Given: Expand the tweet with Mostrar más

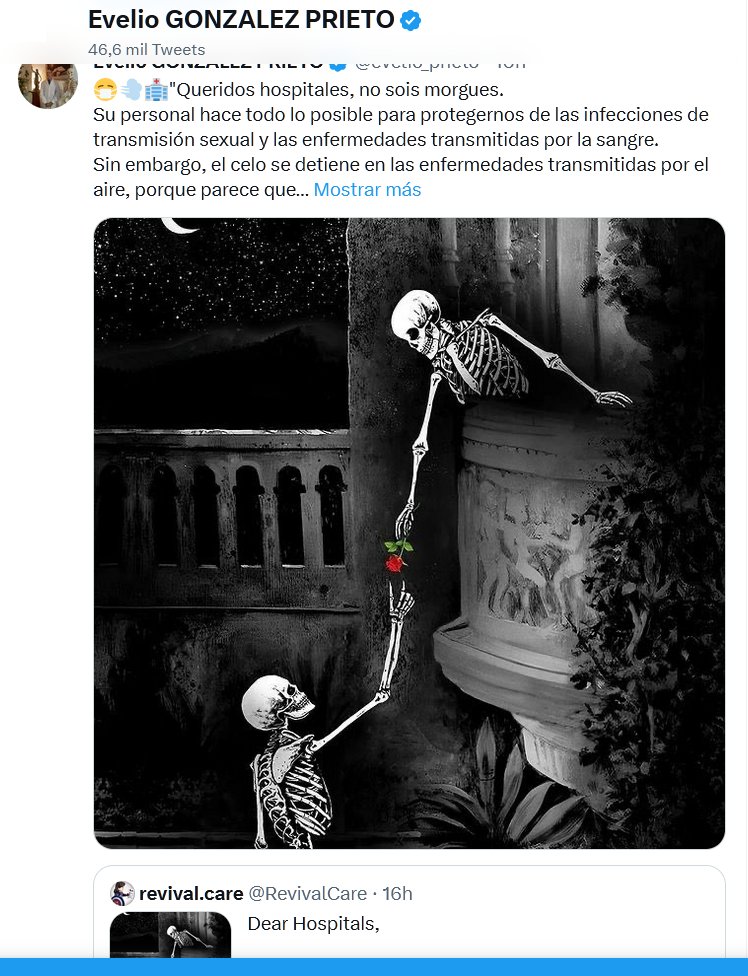Looking at the screenshot, I should click(x=367, y=189).
